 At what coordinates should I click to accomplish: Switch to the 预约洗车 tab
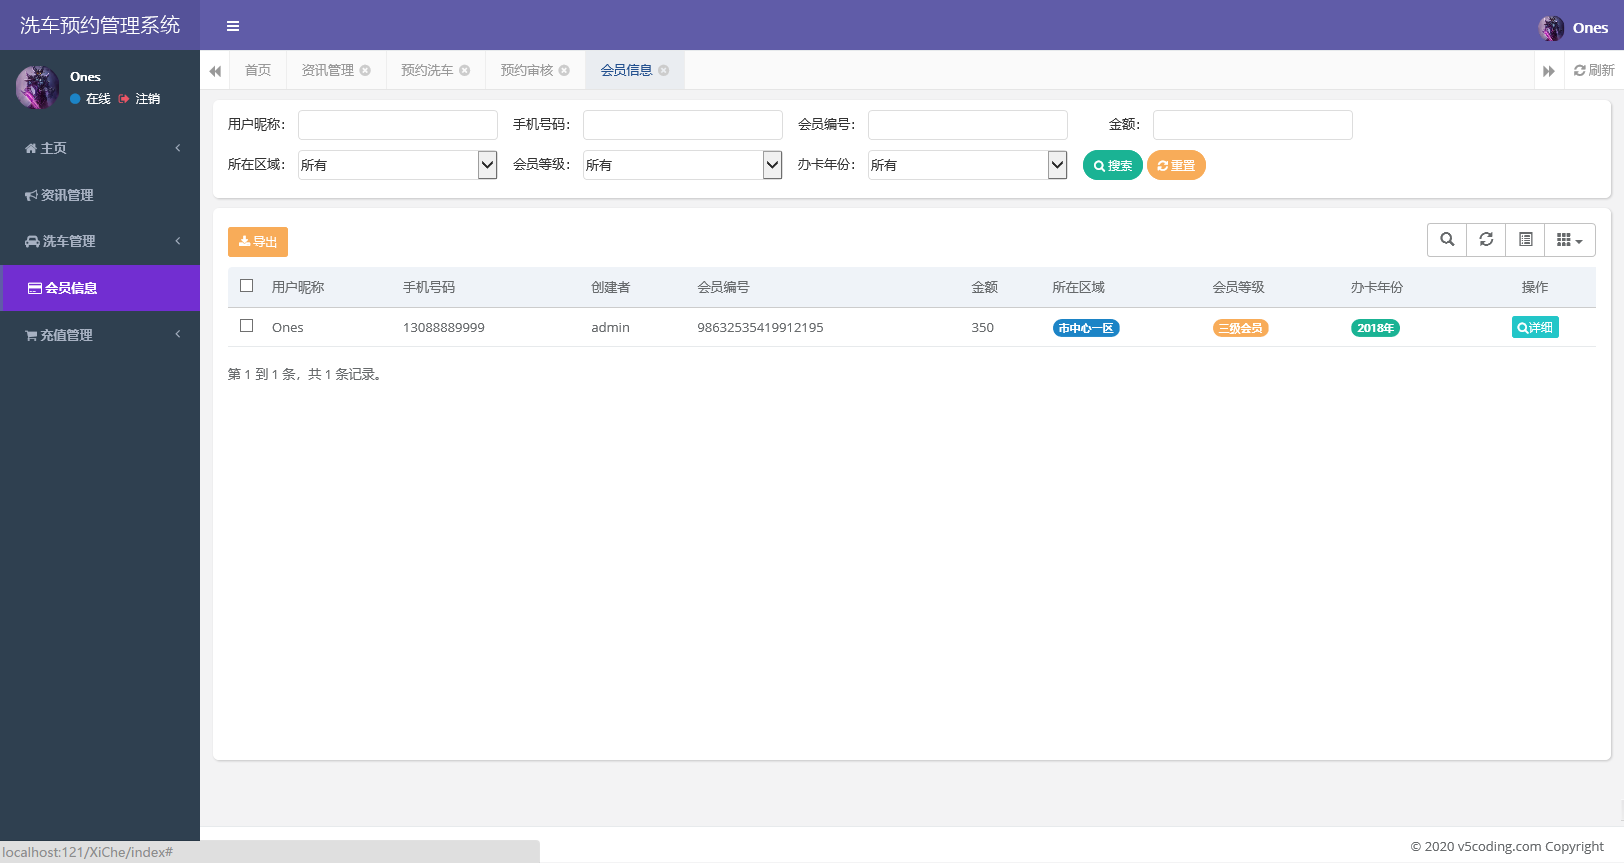pos(427,70)
